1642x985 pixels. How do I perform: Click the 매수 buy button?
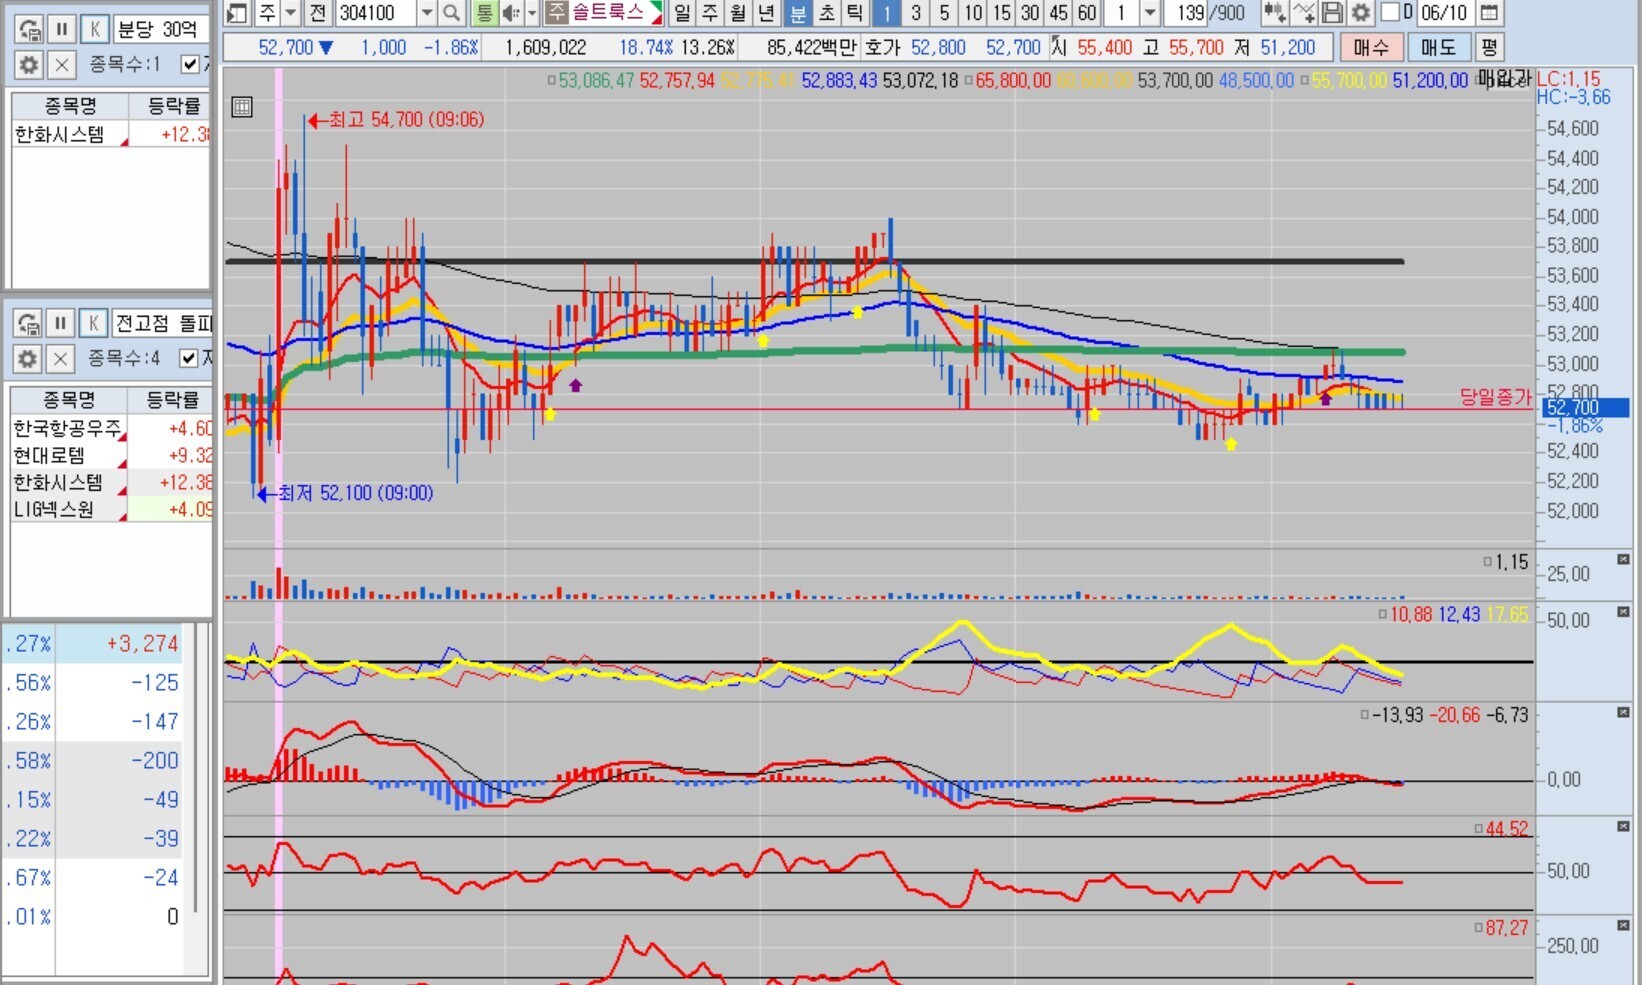click(x=1370, y=47)
